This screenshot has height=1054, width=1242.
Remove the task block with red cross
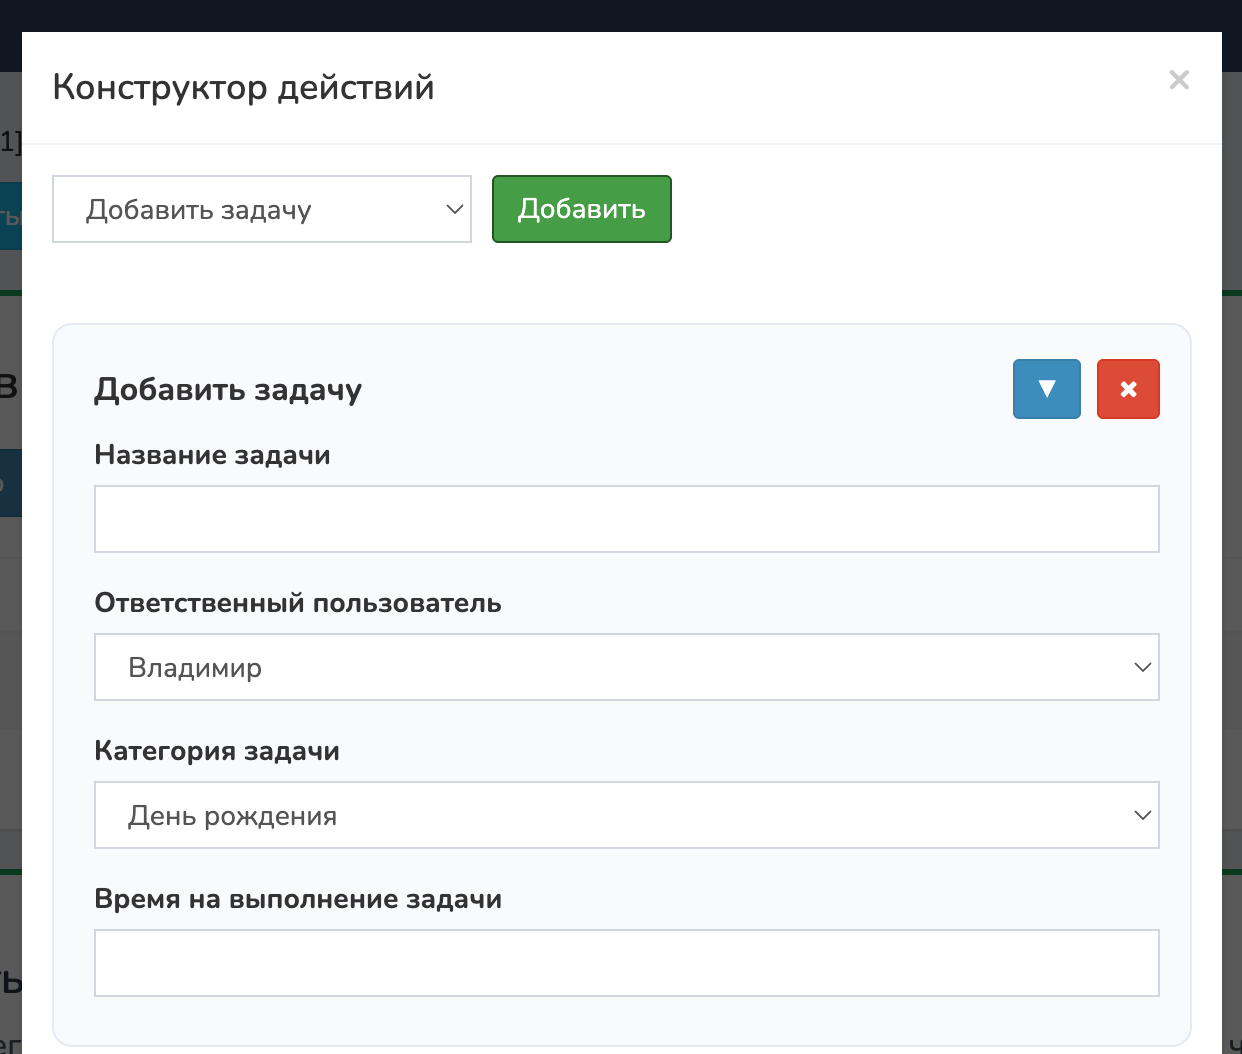click(1128, 389)
